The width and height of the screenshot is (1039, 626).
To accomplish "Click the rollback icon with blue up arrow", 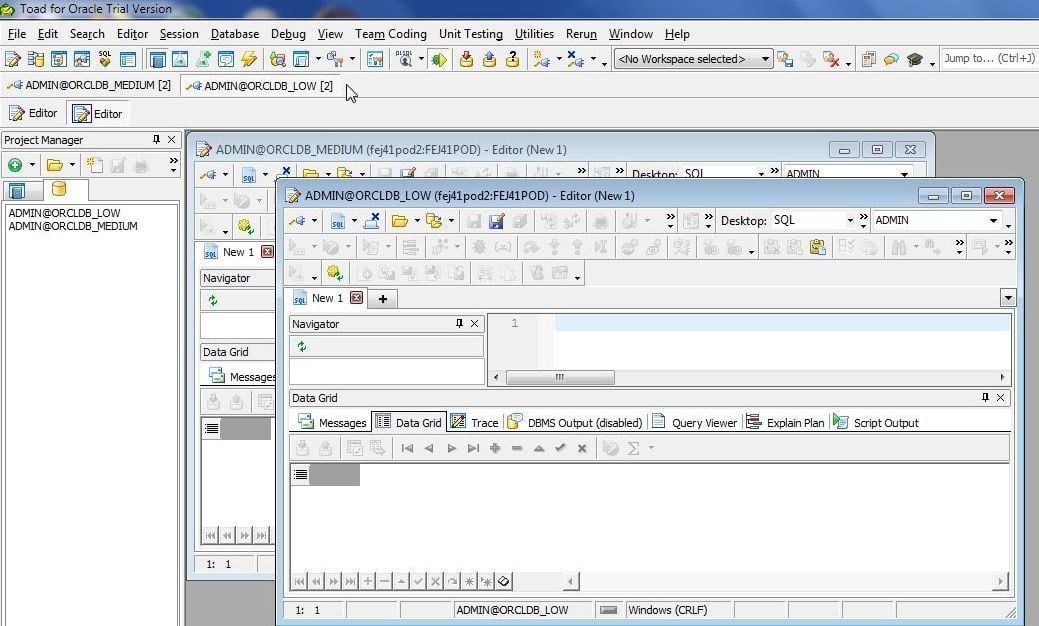I will [490, 59].
